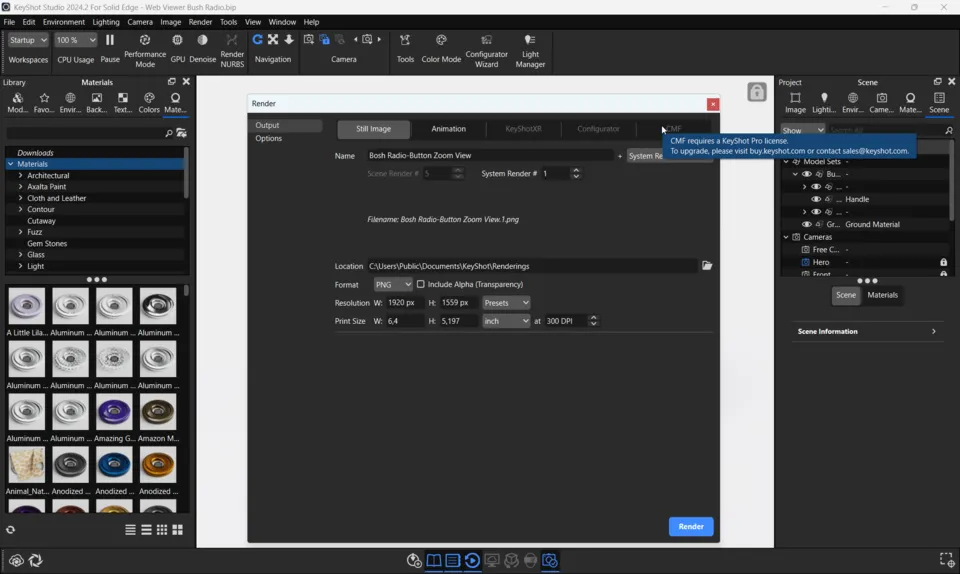
Task: Open the Lighting menu
Action: click(106, 22)
